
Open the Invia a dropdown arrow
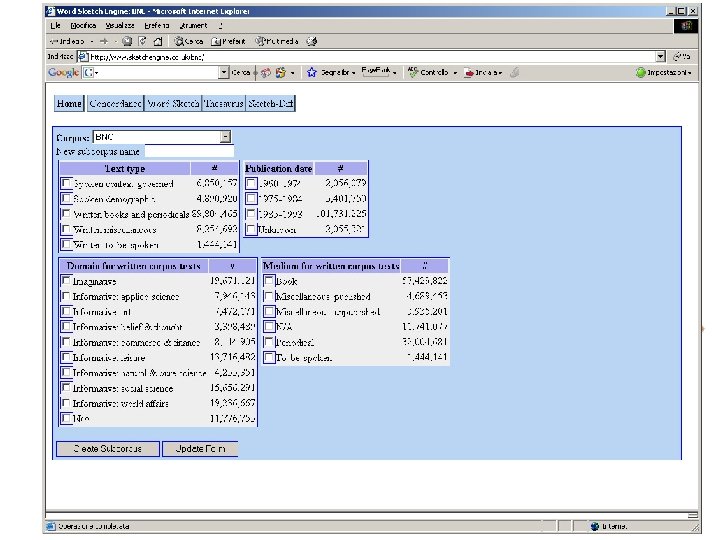coord(500,73)
